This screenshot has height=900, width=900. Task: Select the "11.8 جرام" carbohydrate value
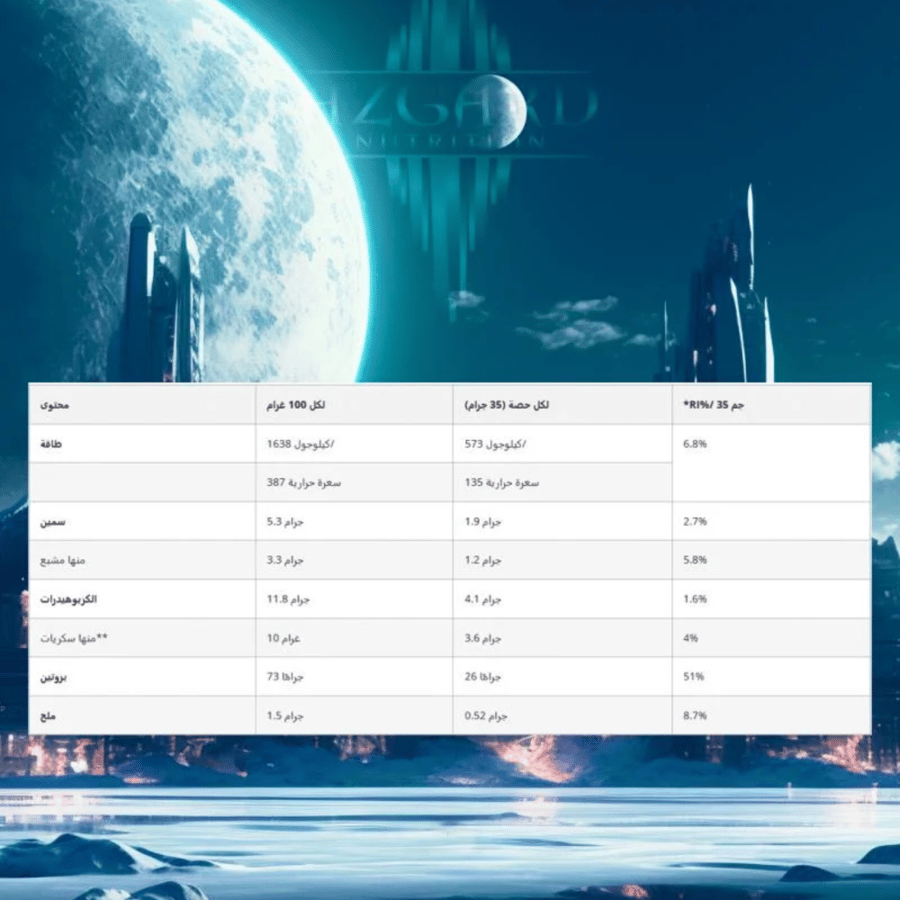coord(288,599)
